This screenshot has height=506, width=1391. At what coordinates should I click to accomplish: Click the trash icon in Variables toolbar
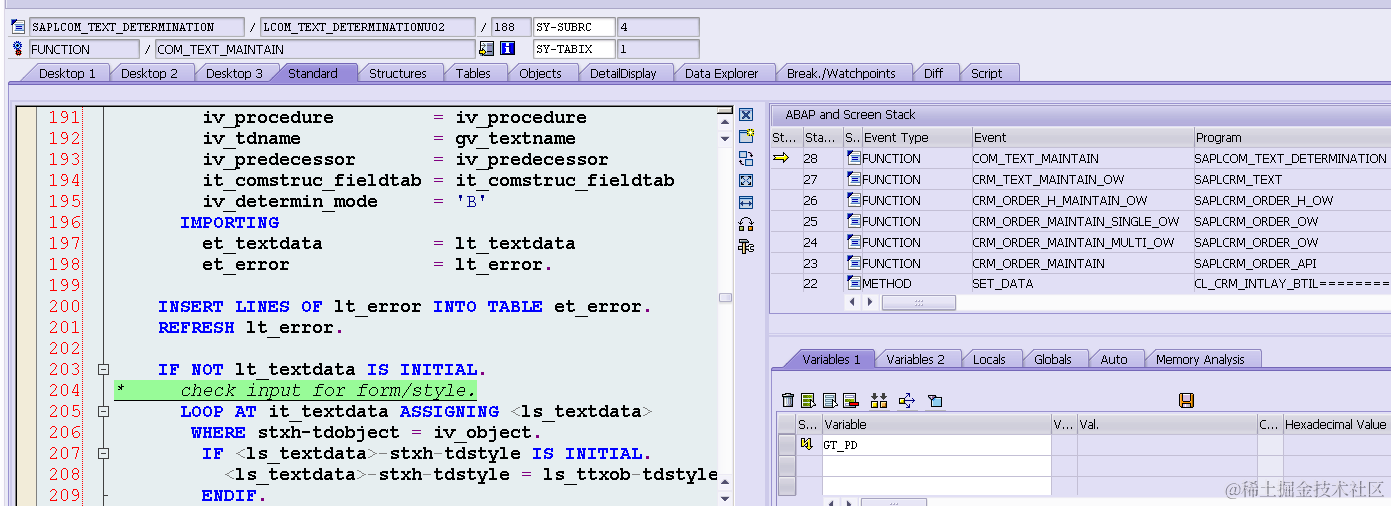coord(788,400)
